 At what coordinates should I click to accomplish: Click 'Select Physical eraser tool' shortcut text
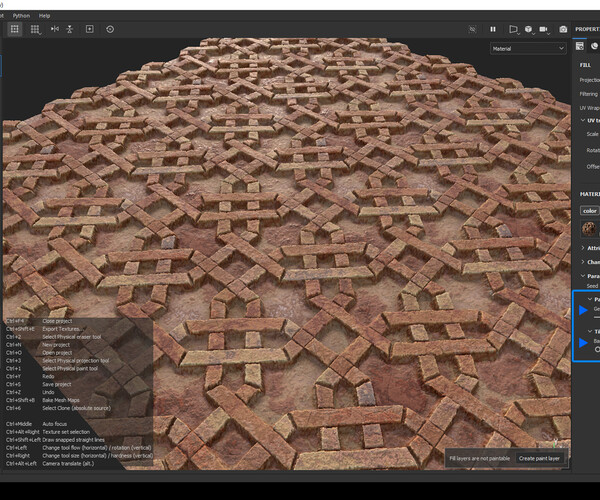pos(72,337)
